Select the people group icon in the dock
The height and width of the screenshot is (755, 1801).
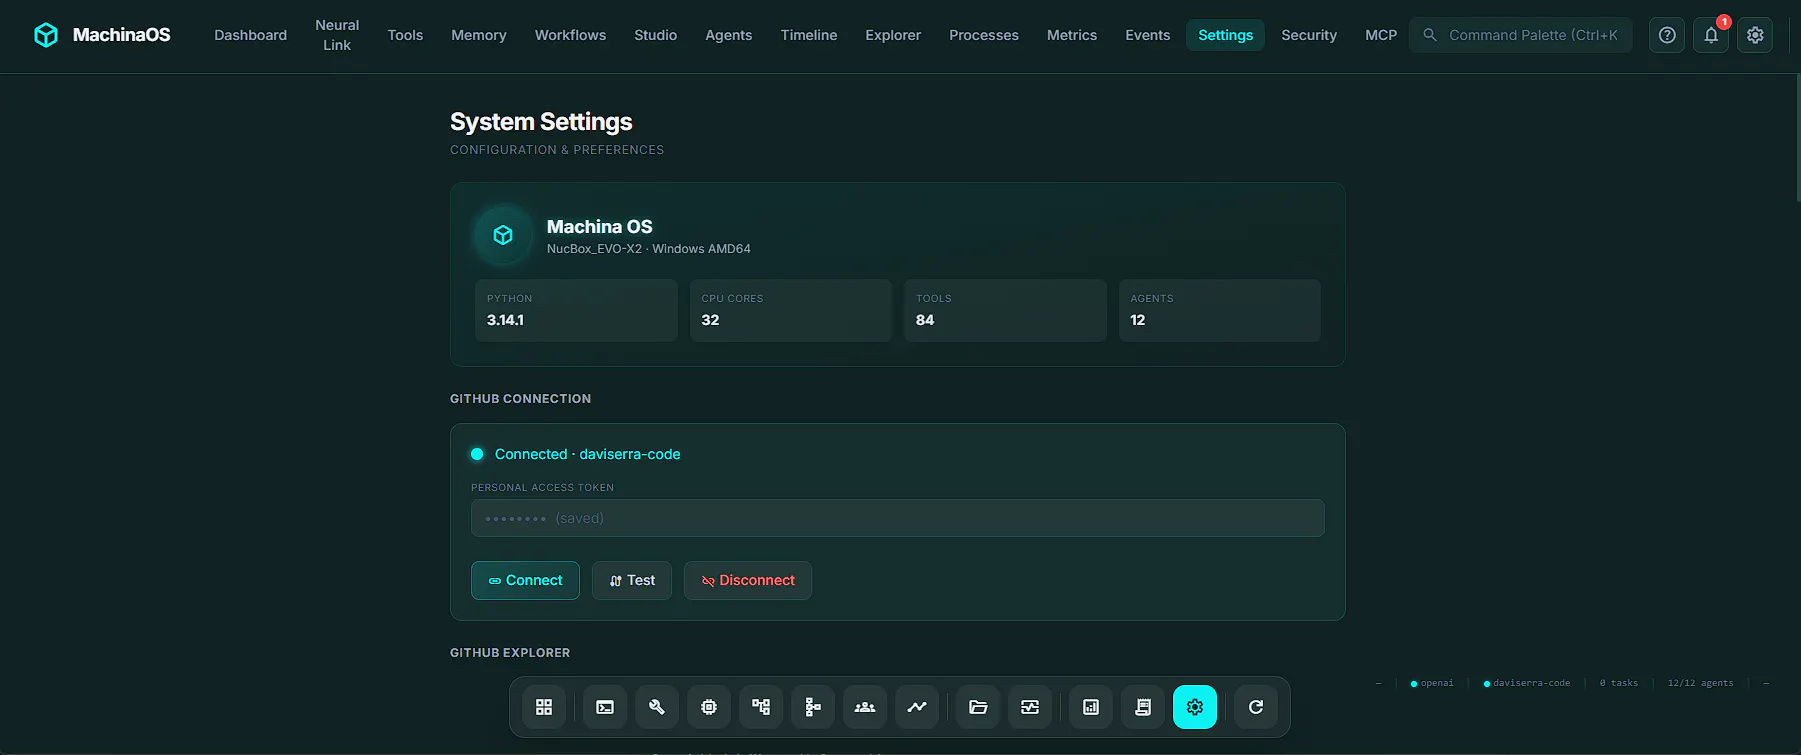click(x=865, y=707)
